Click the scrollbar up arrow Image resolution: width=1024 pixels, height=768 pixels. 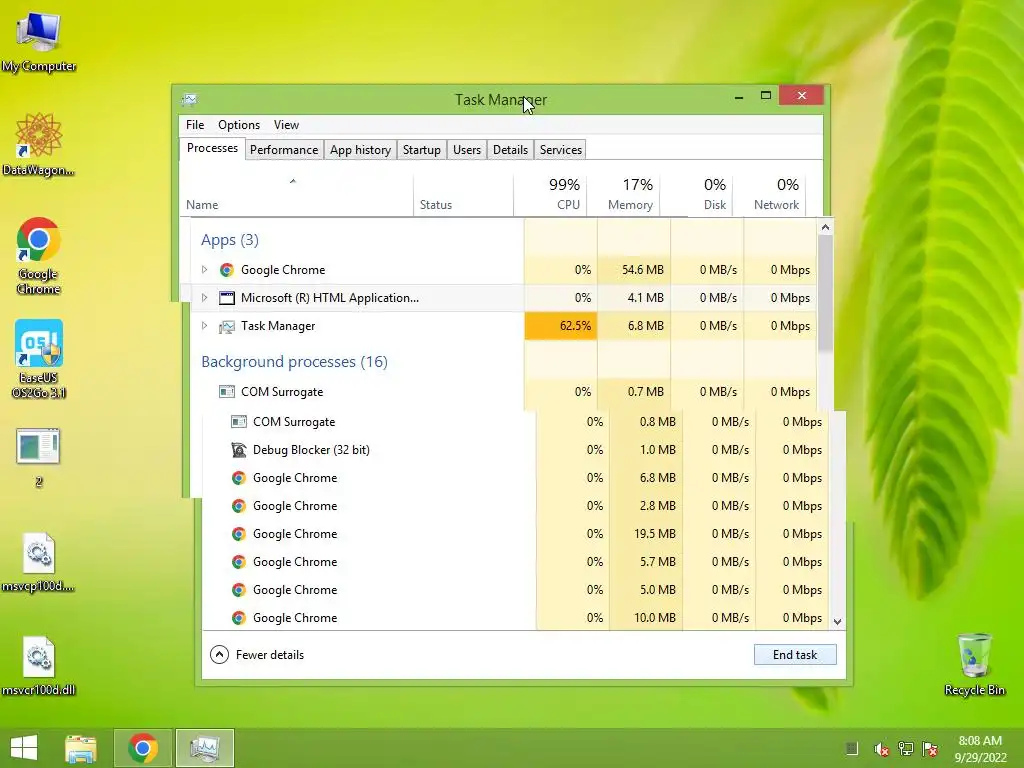click(x=825, y=227)
